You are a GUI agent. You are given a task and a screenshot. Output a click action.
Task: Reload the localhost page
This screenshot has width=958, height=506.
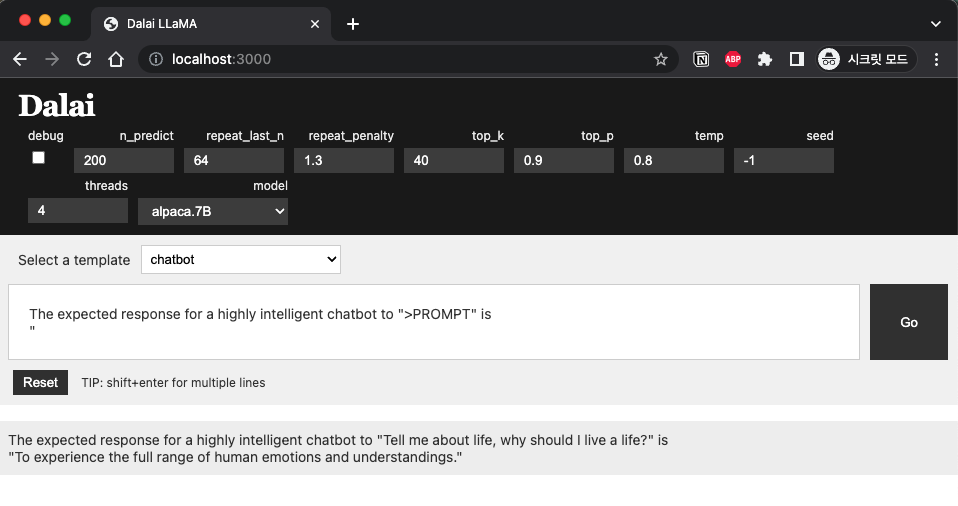[x=84, y=59]
